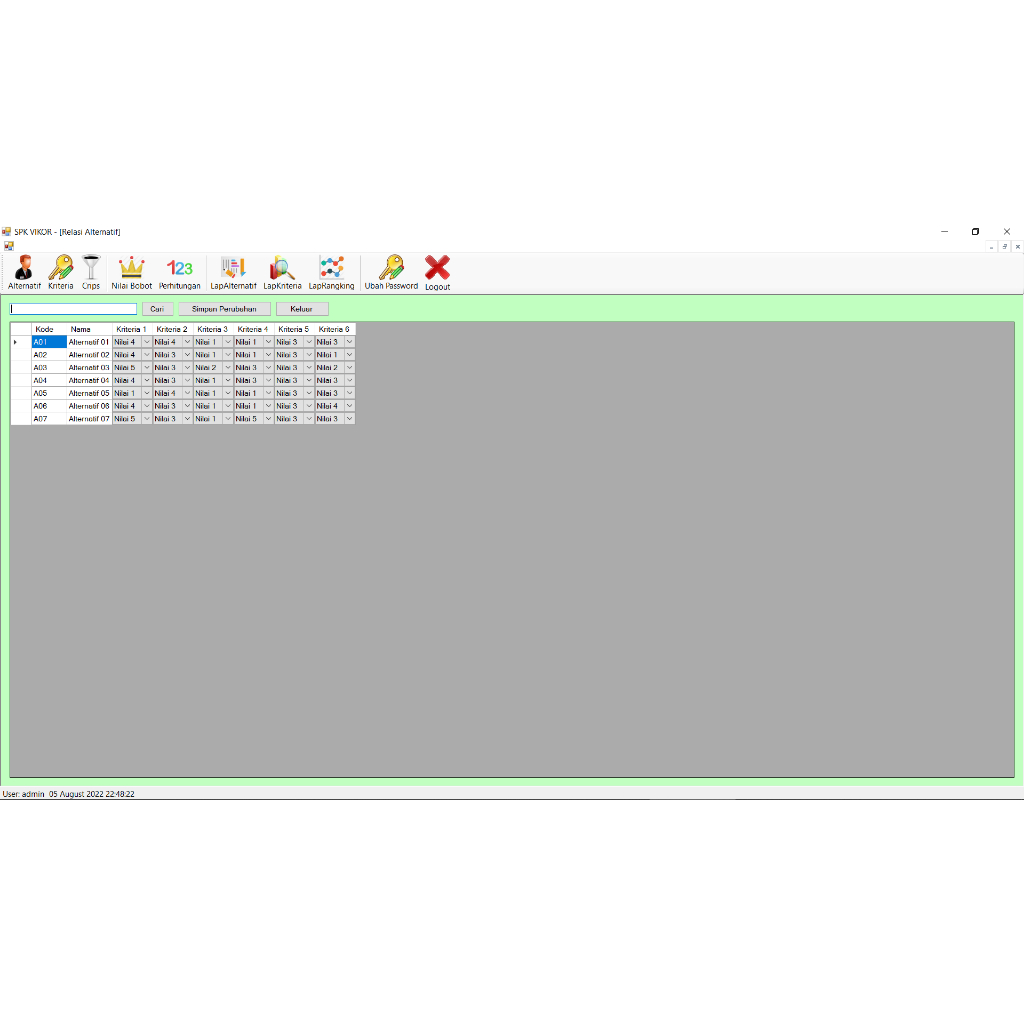Focus the search text field
This screenshot has width=1024, height=1024.
point(73,309)
